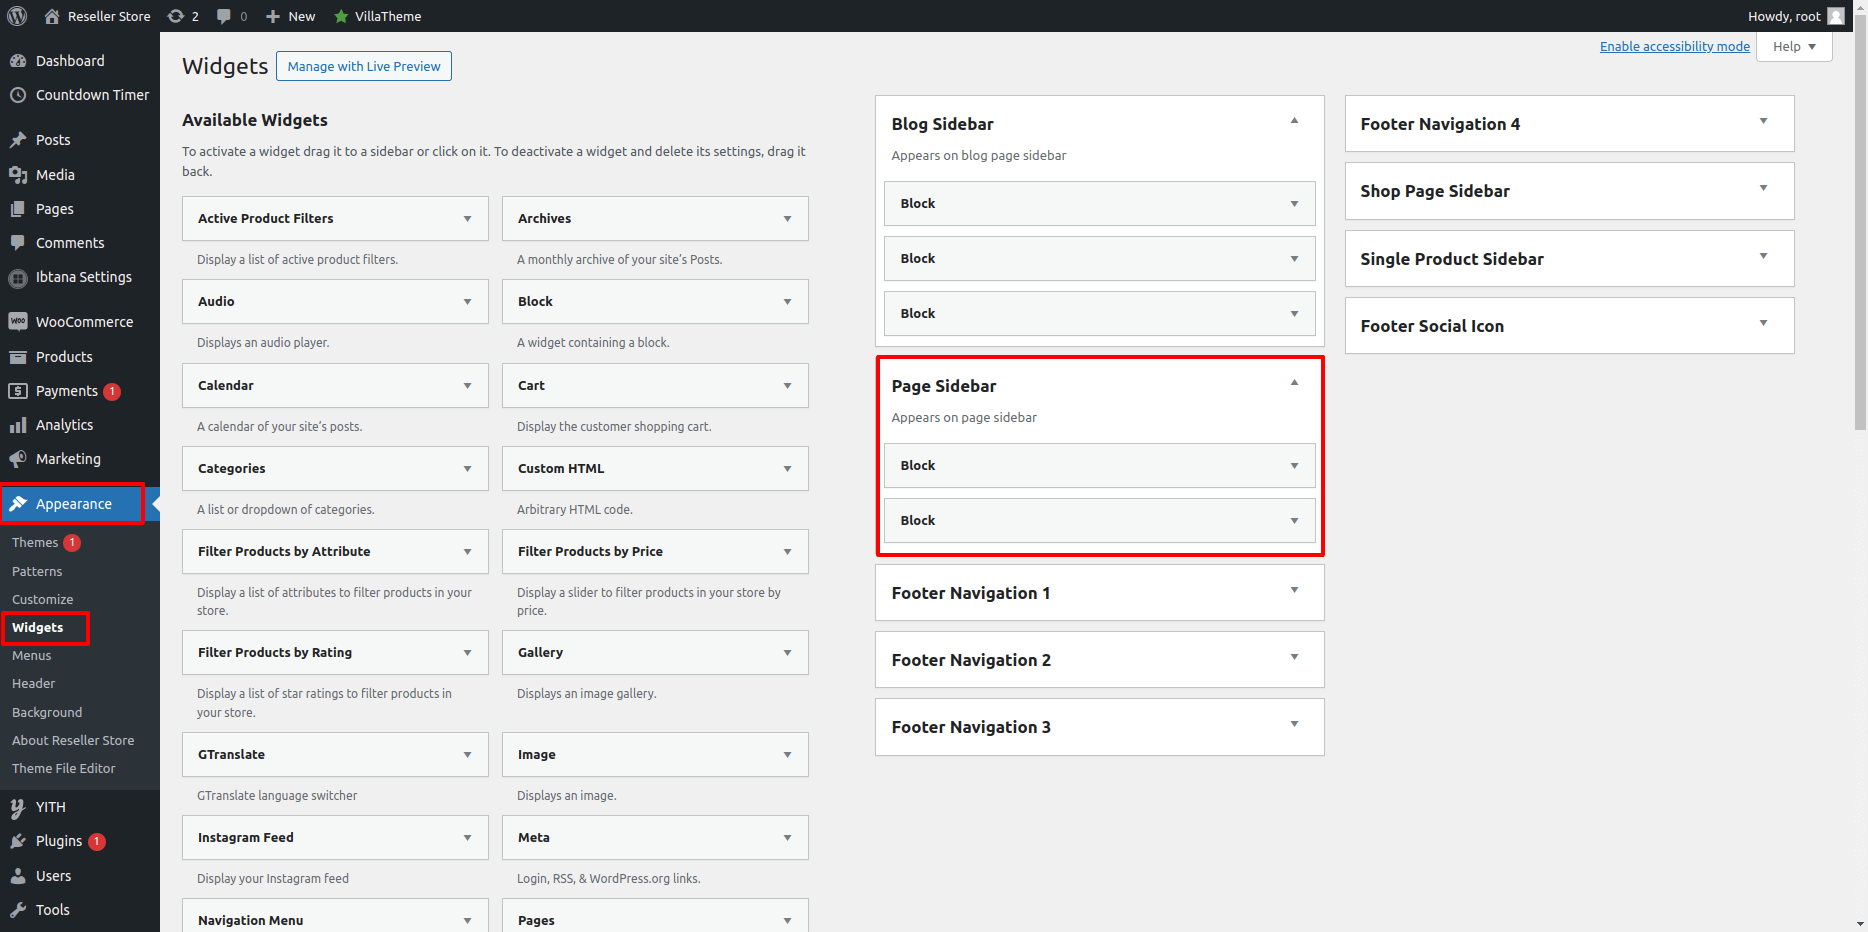Collapse the Page Sidebar panel
This screenshot has height=932, width=1868.
click(x=1294, y=383)
